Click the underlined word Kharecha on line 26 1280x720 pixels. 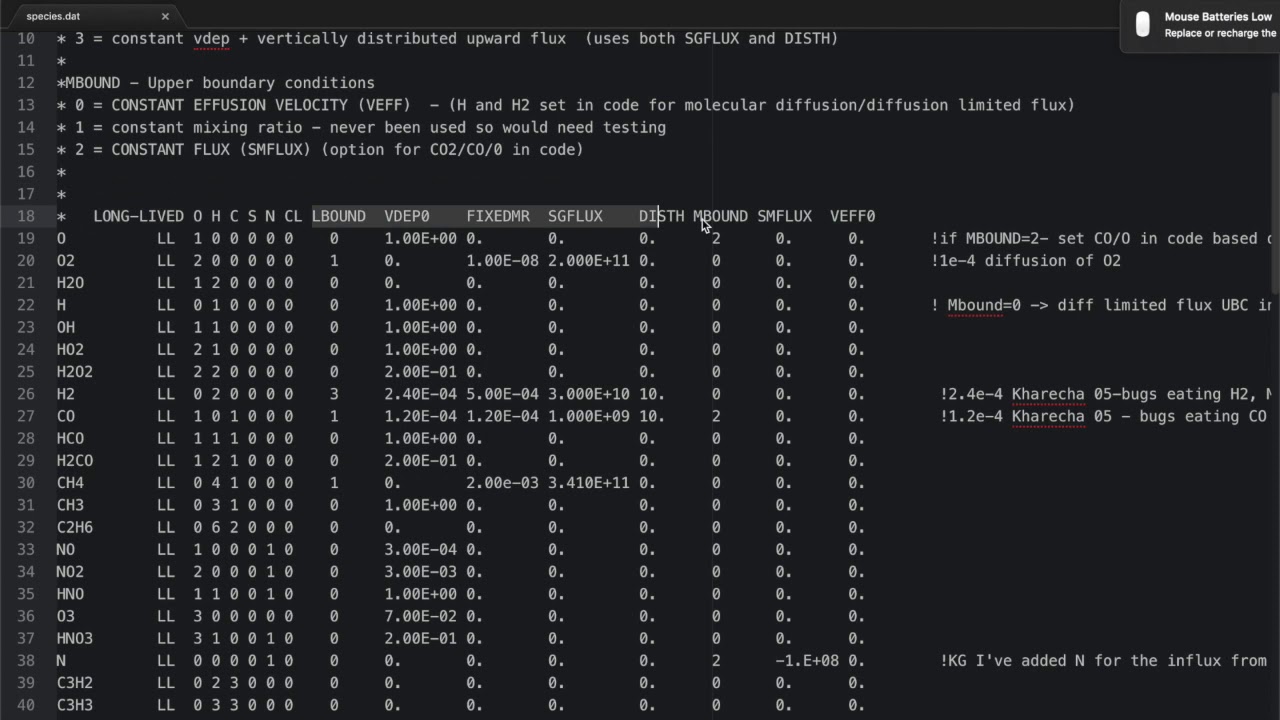tap(1048, 394)
